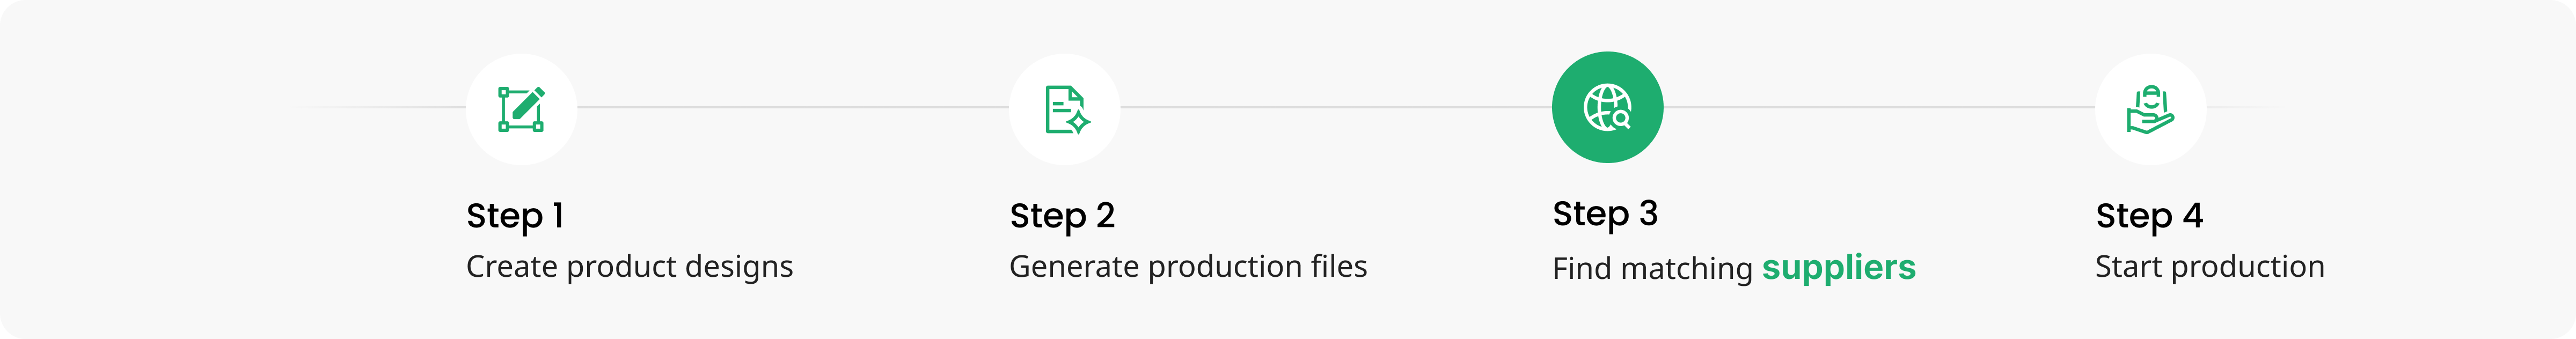Go to the "Step 4" heading
The image size is (2576, 339).
[x=2149, y=216]
